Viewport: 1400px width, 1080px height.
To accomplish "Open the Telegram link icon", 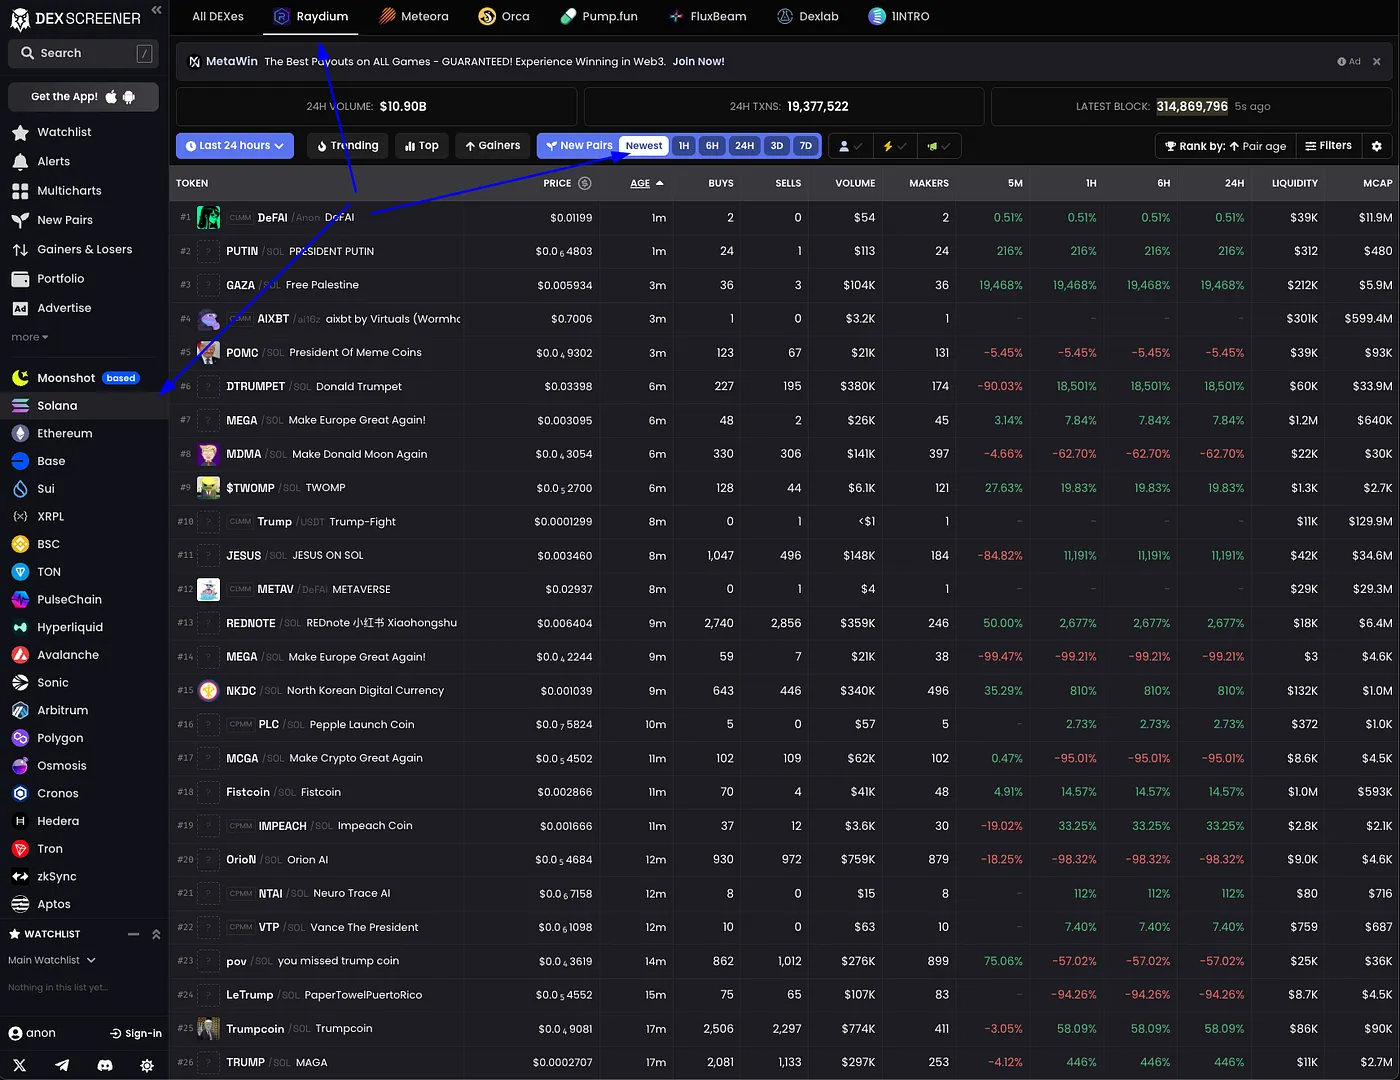I will pos(62,1065).
